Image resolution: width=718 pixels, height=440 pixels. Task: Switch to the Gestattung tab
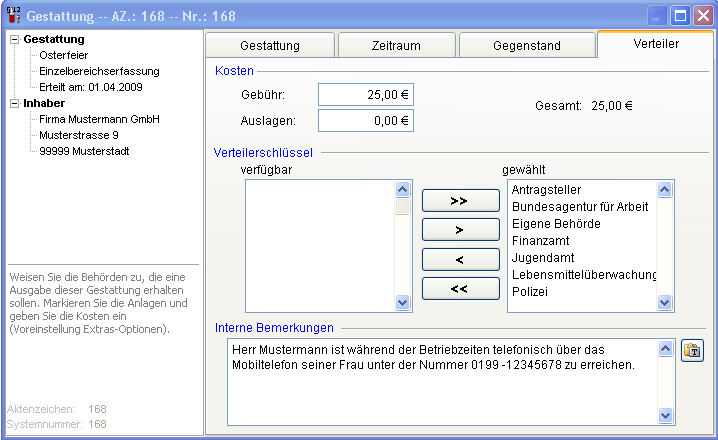tap(270, 46)
